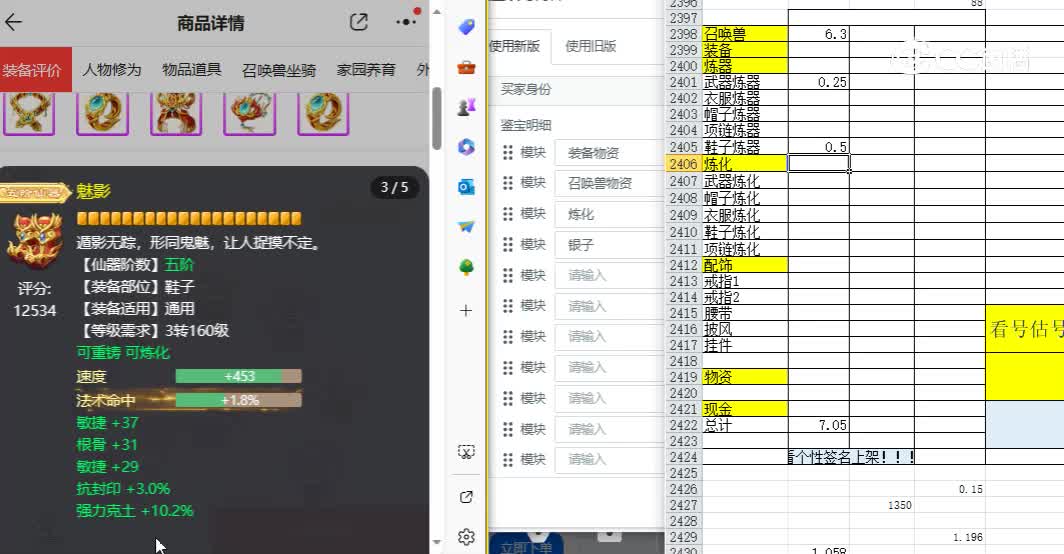1064x554 pixels.
Task: Select spreadsheet row header 2398
Action: pos(683,34)
